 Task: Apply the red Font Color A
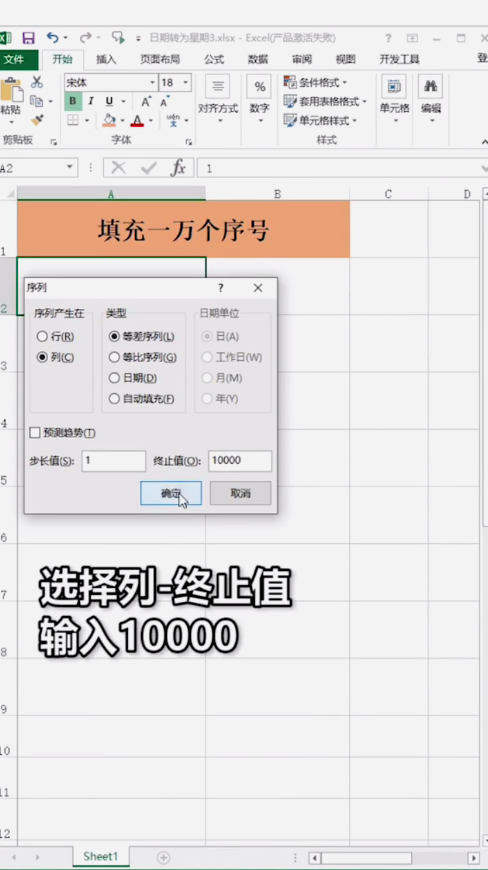137,120
